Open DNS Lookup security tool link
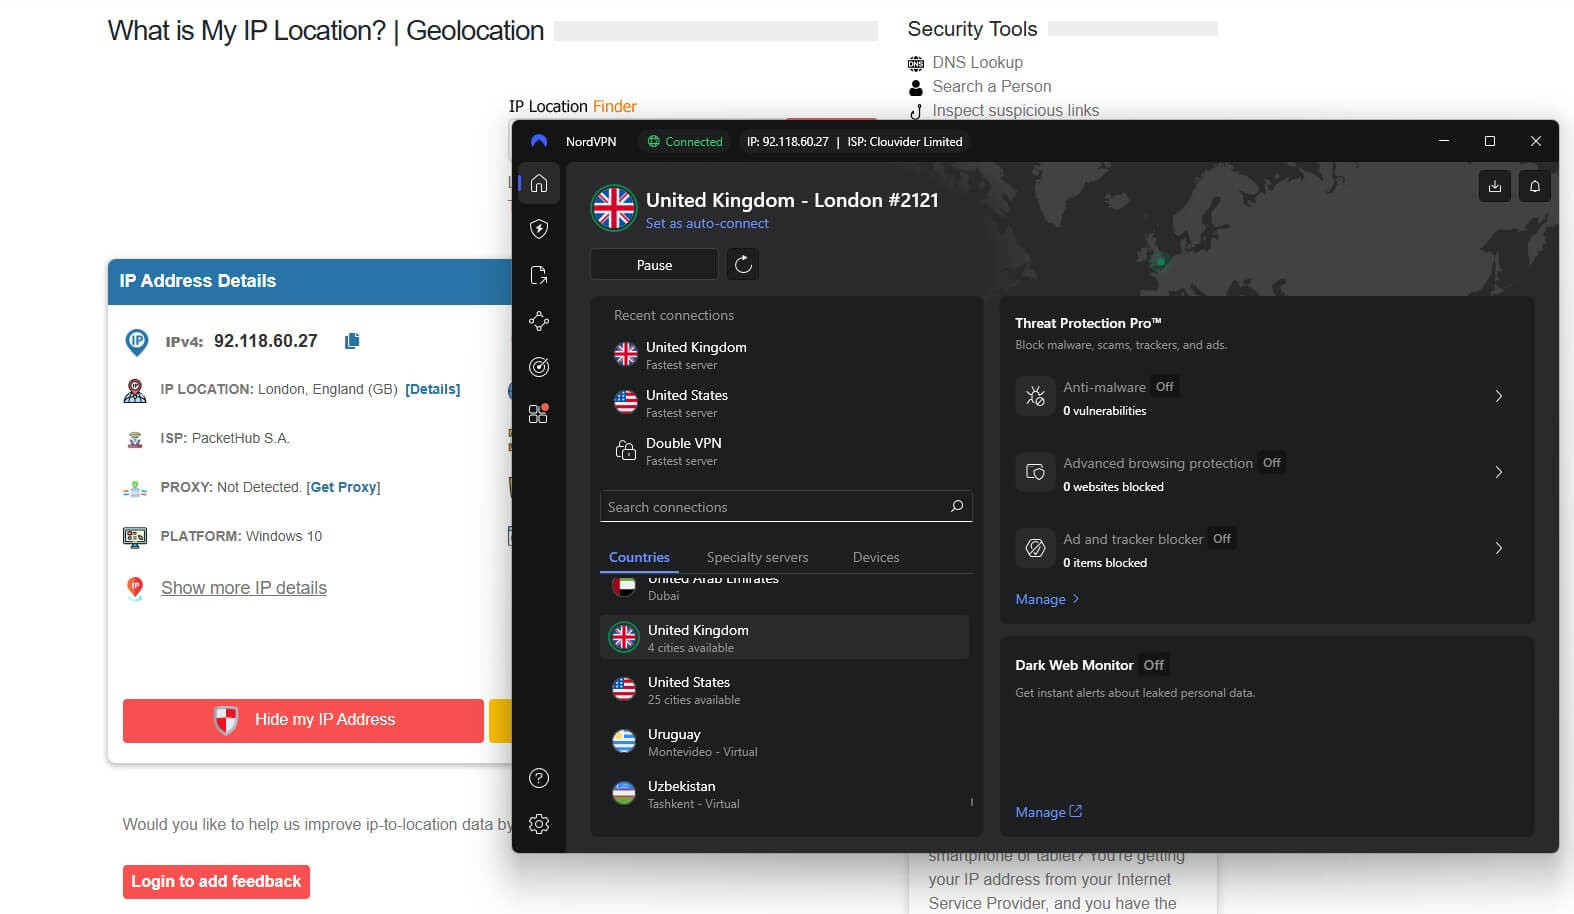 pos(977,62)
